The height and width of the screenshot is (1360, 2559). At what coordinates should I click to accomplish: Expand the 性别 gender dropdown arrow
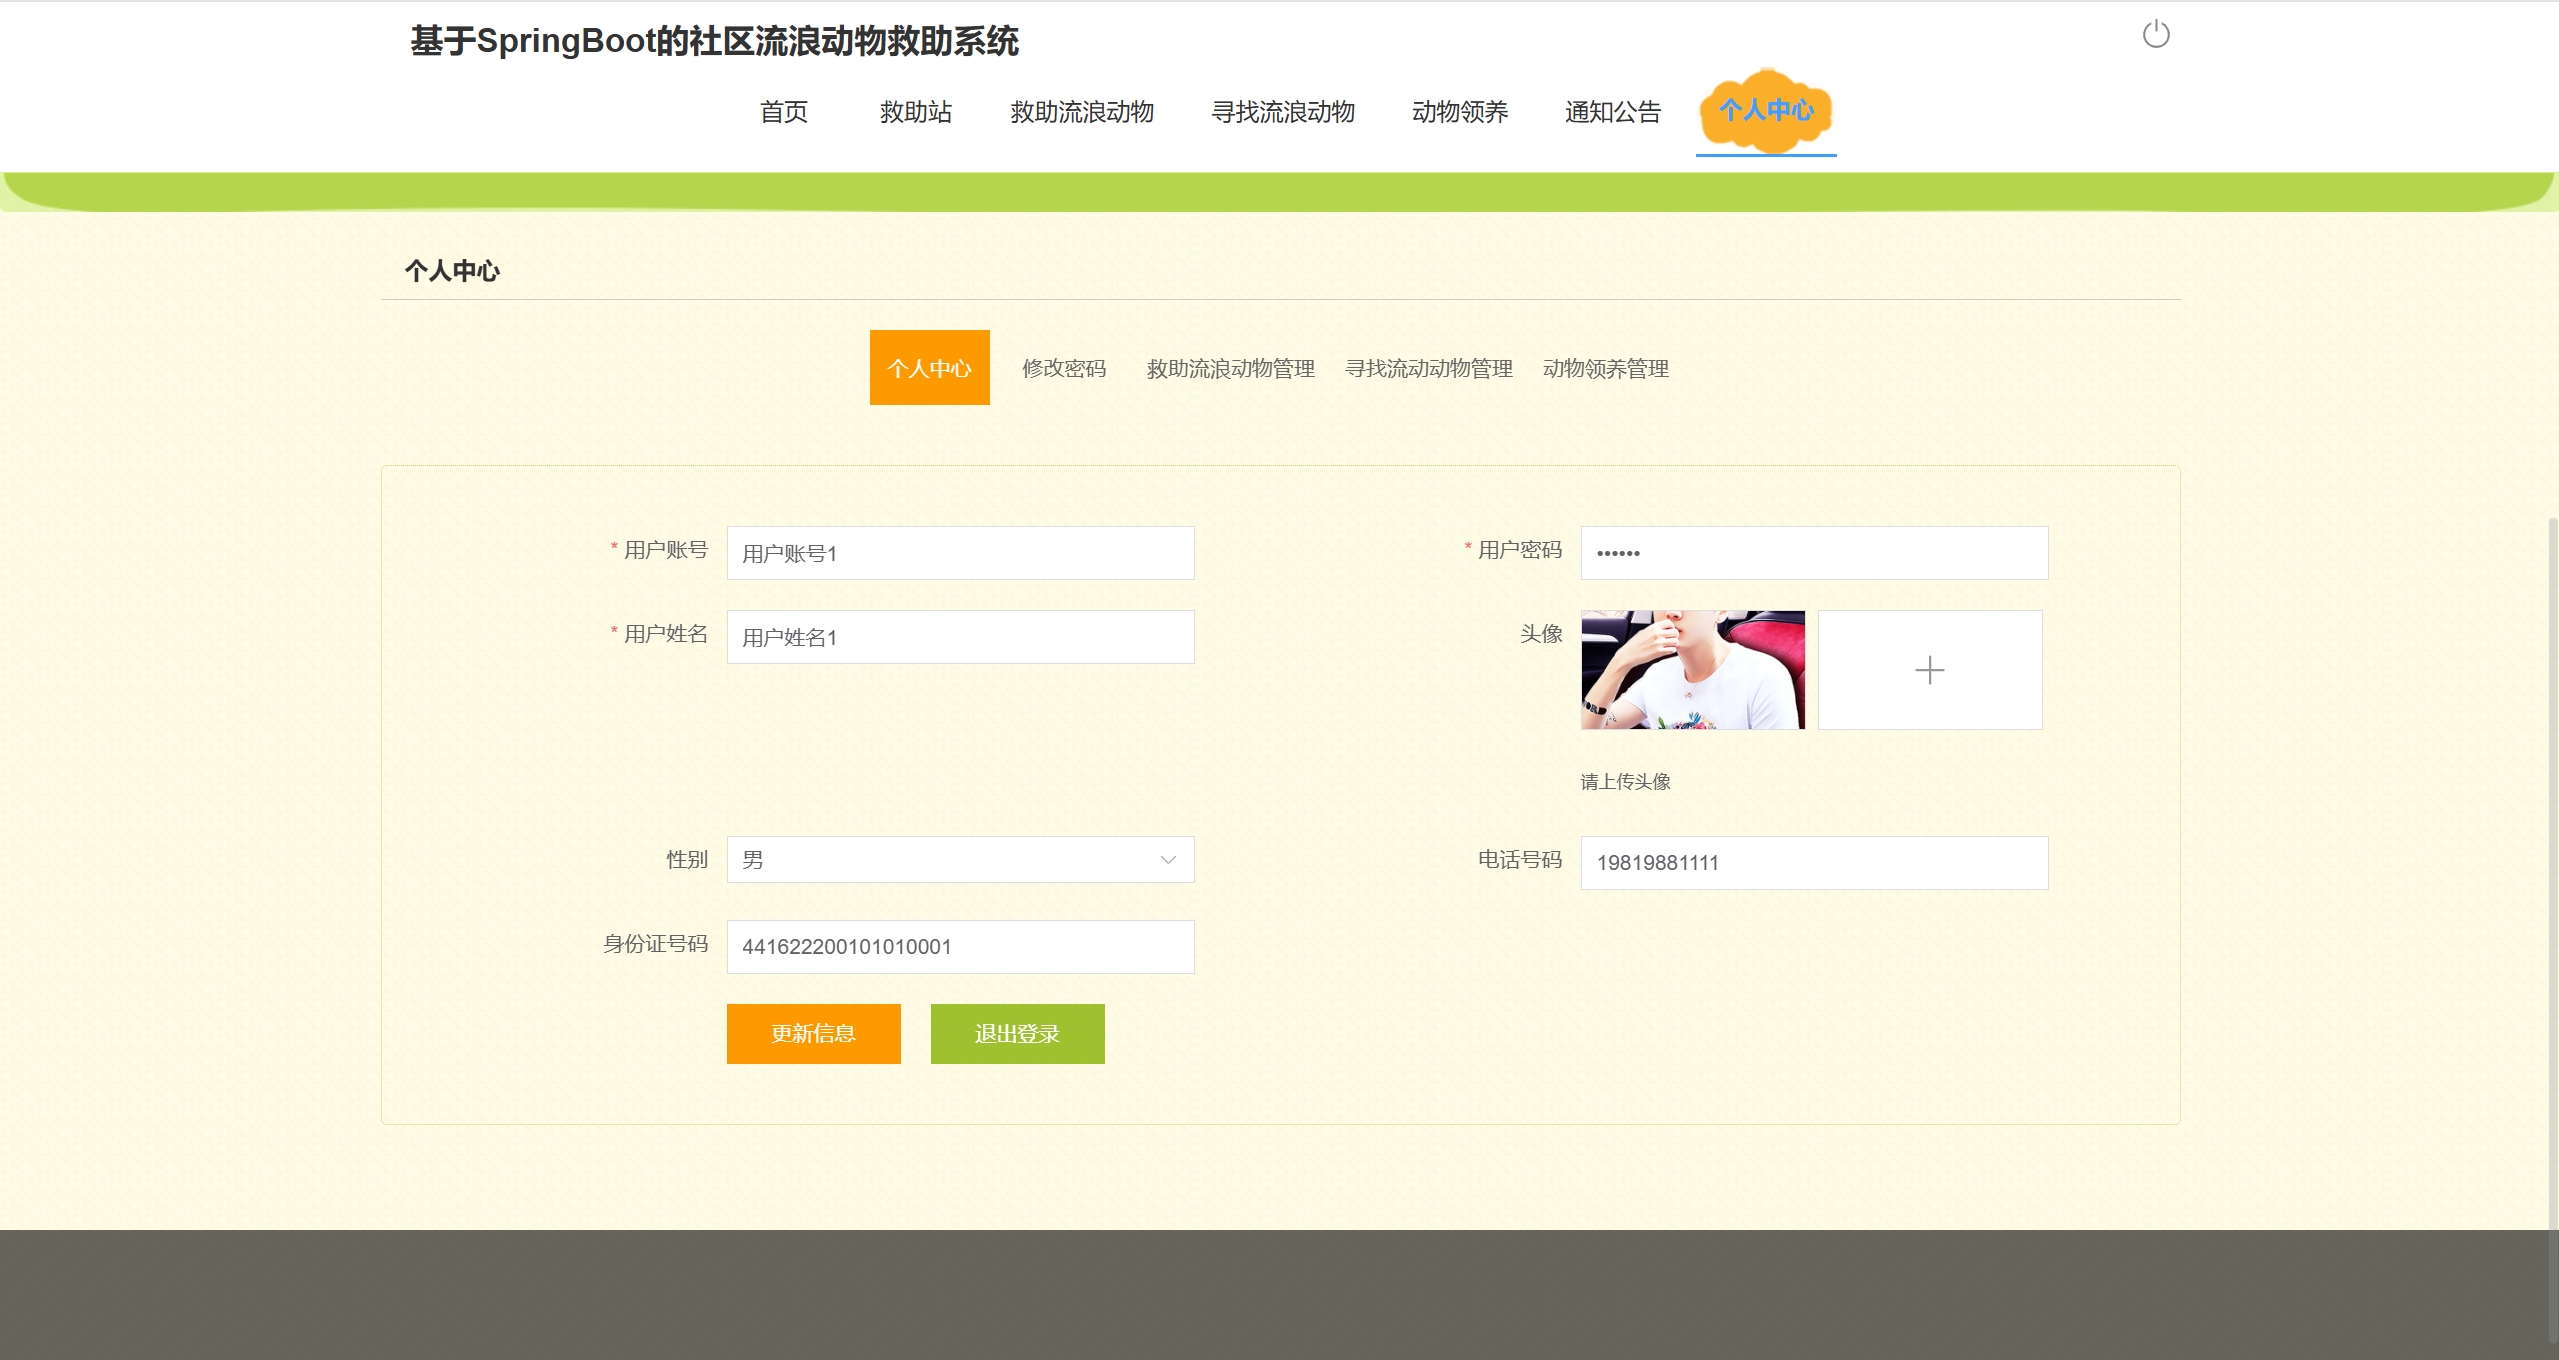[1167, 860]
